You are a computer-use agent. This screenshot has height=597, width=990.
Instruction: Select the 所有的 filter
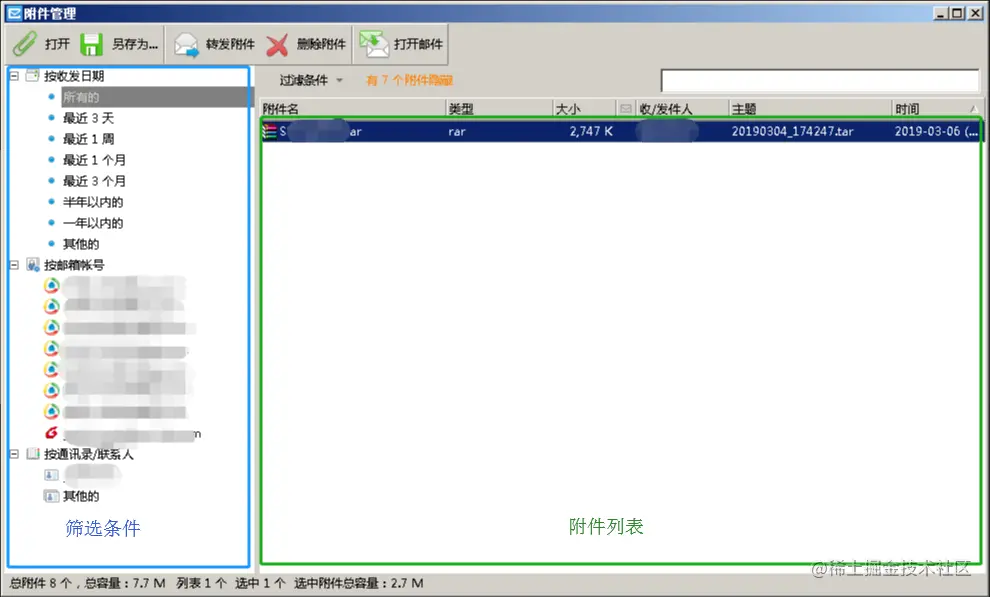point(81,97)
